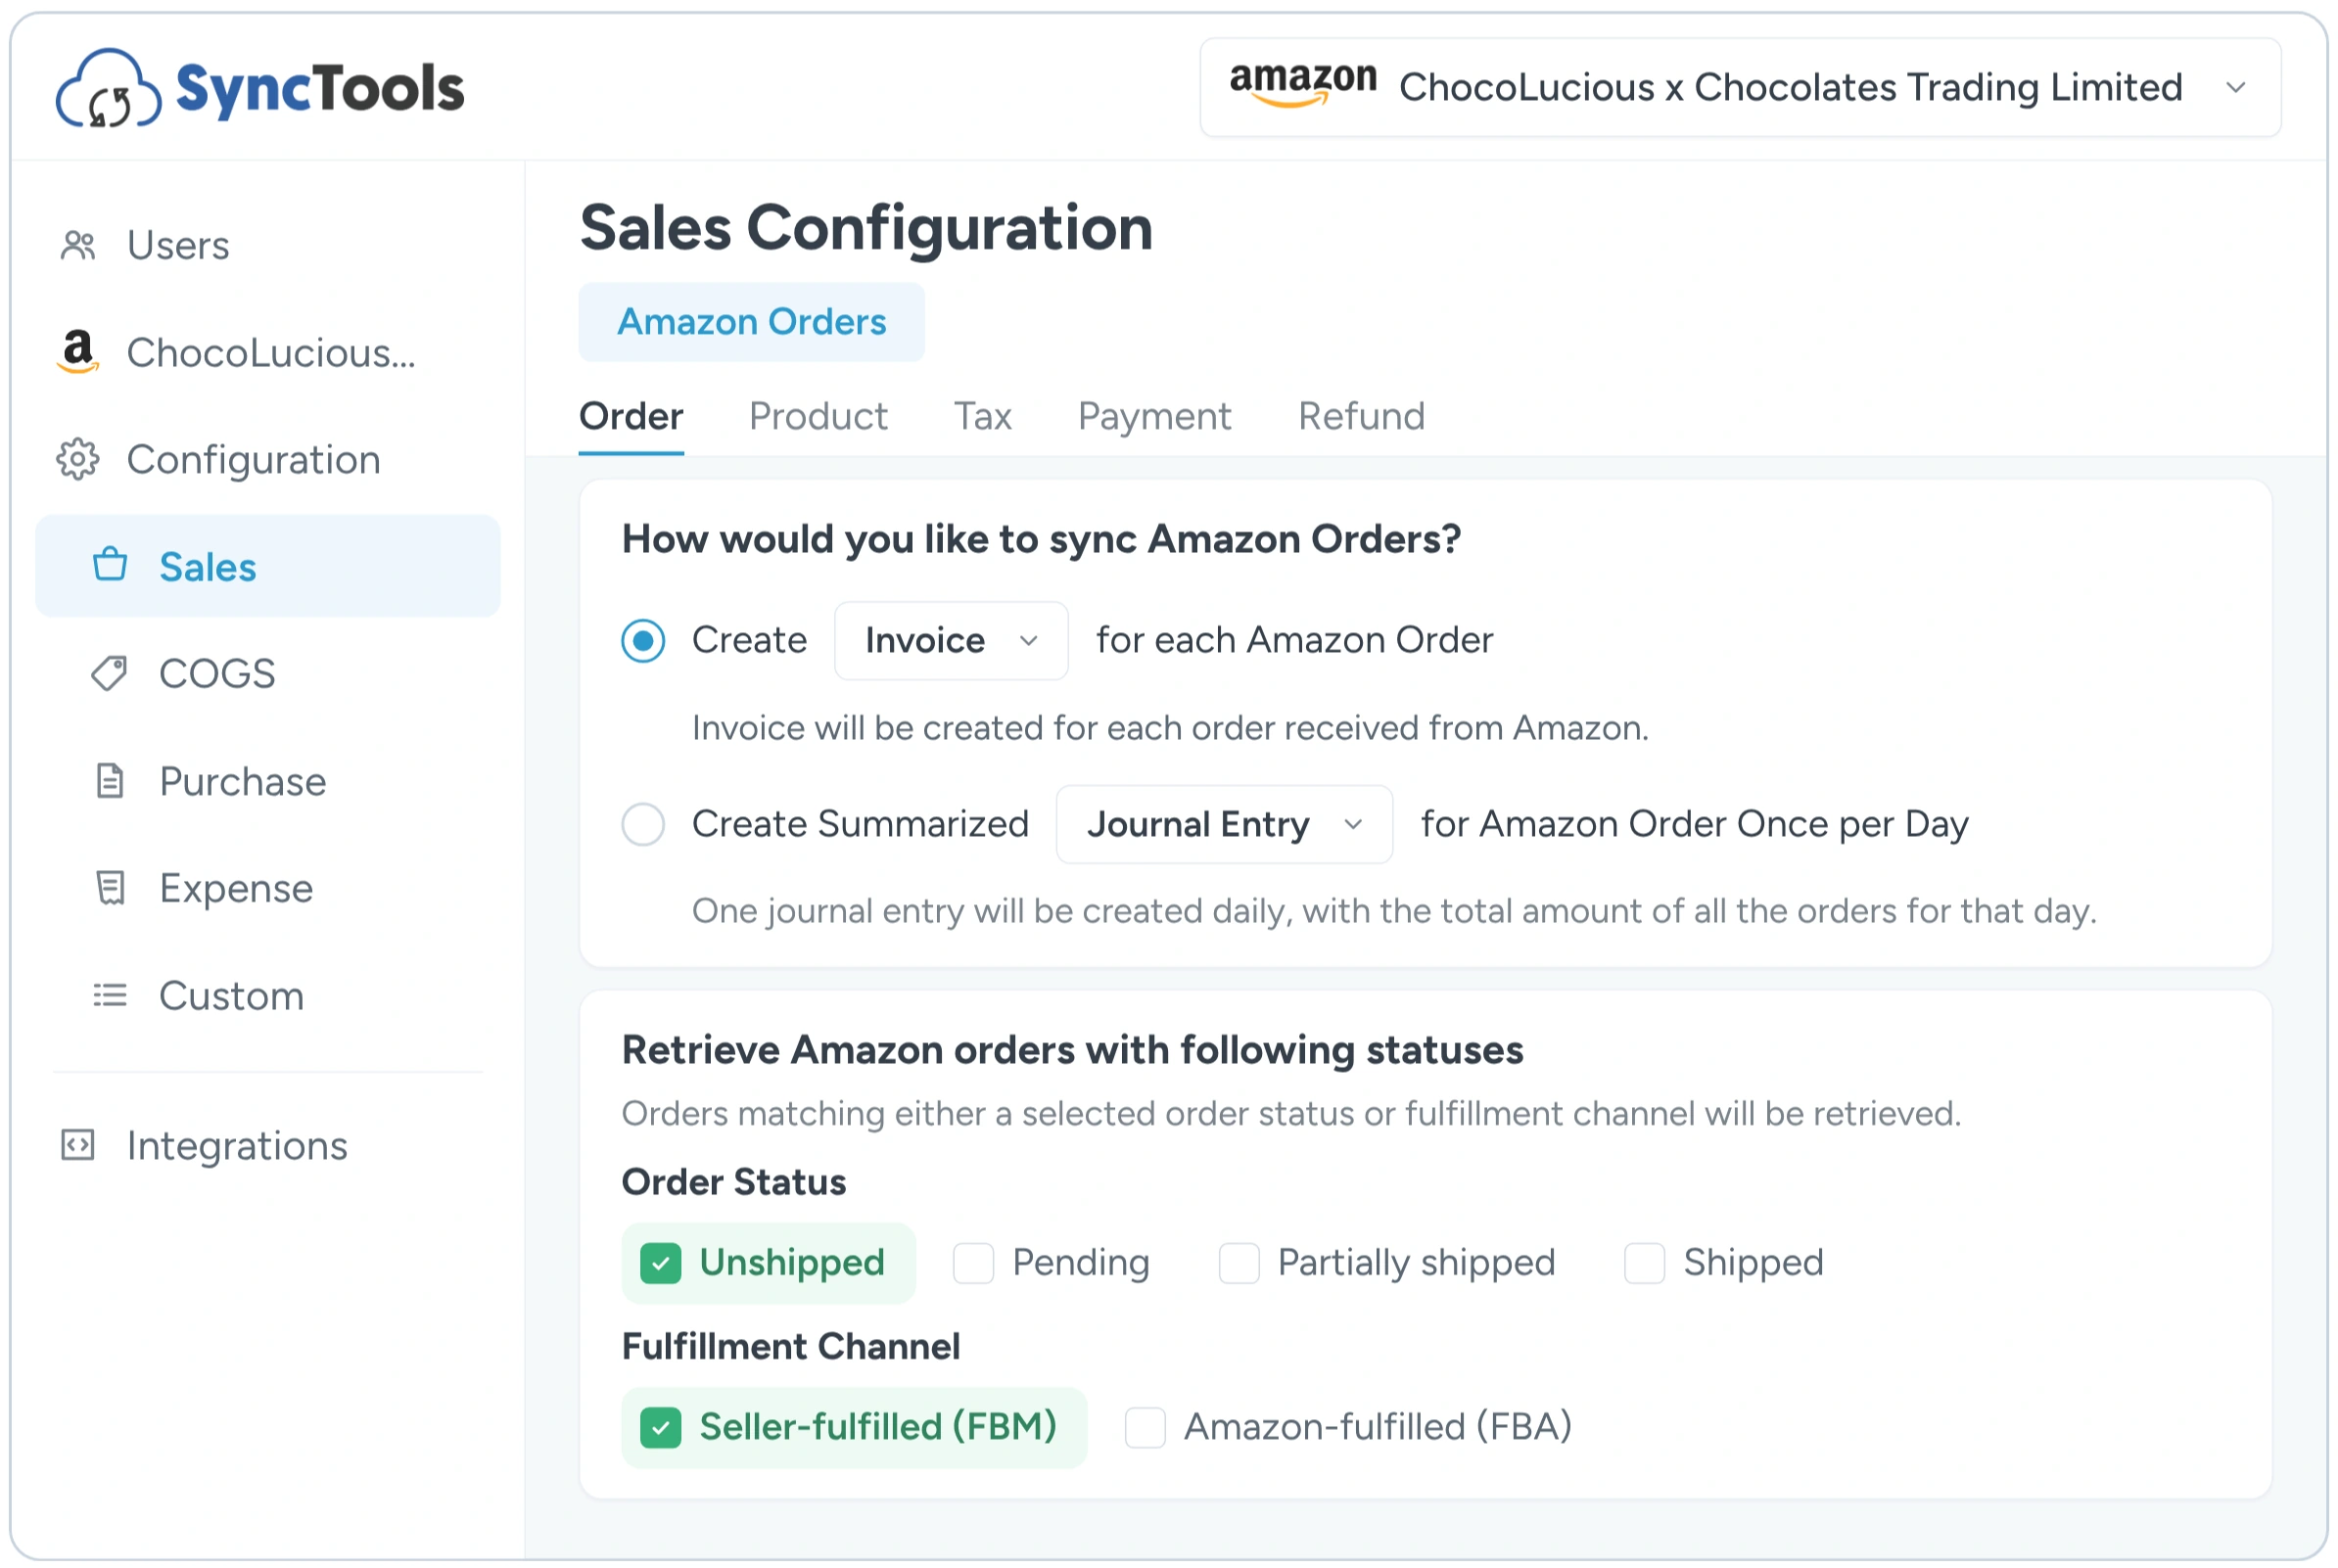Click the COGS tag icon
This screenshot has height=1568, width=2338.
coord(110,673)
